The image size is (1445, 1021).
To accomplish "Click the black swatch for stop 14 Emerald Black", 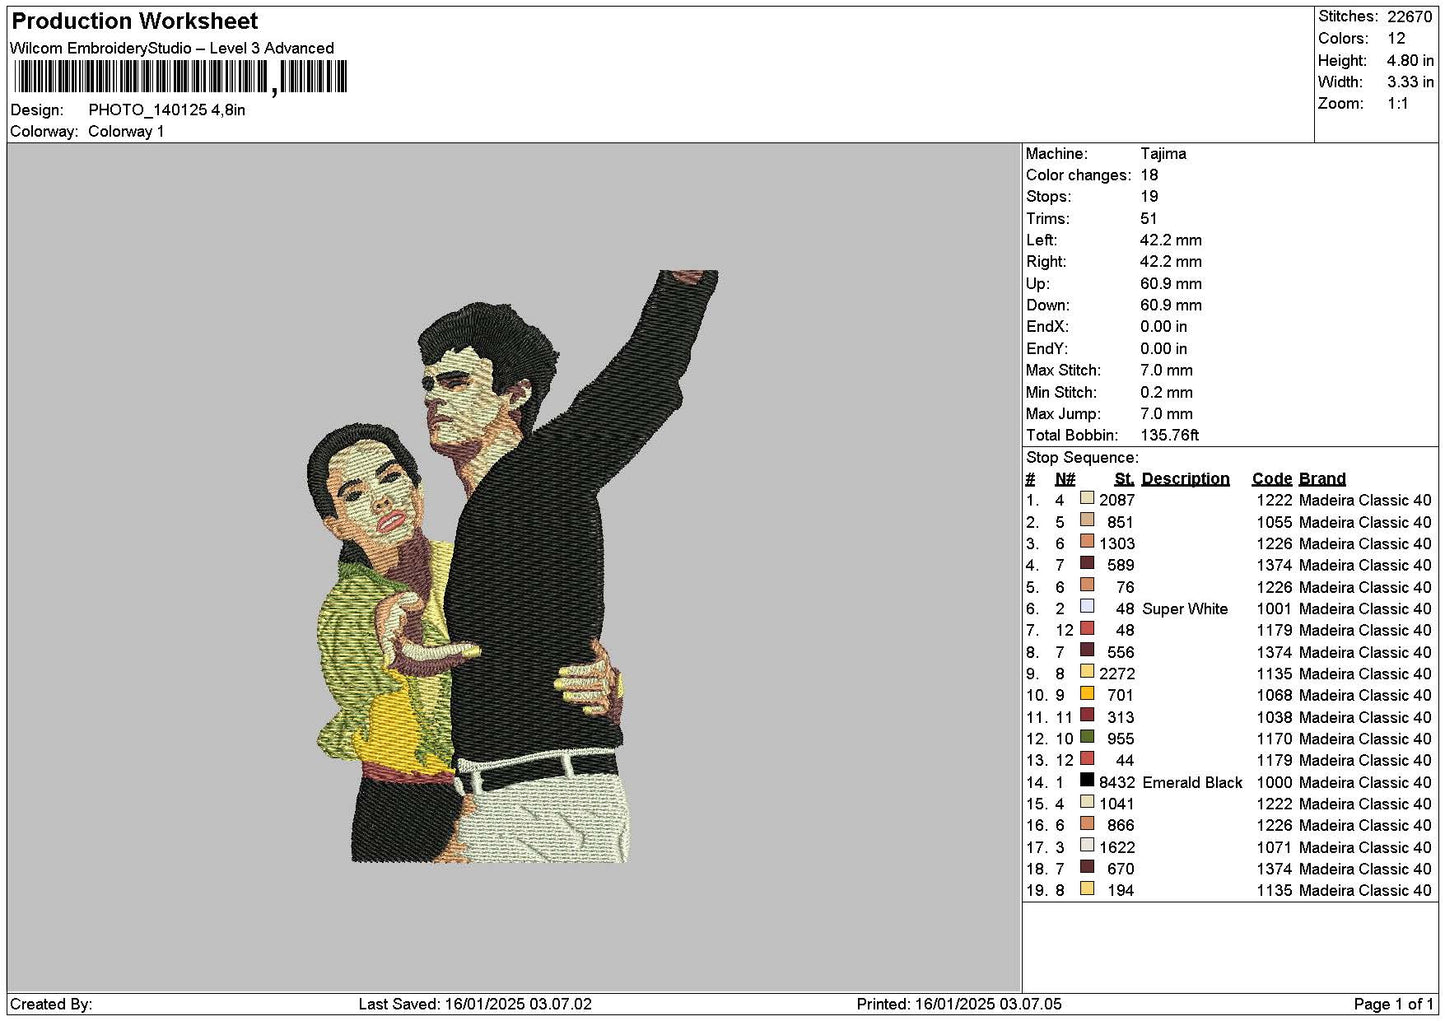I will pyautogui.click(x=1087, y=780).
